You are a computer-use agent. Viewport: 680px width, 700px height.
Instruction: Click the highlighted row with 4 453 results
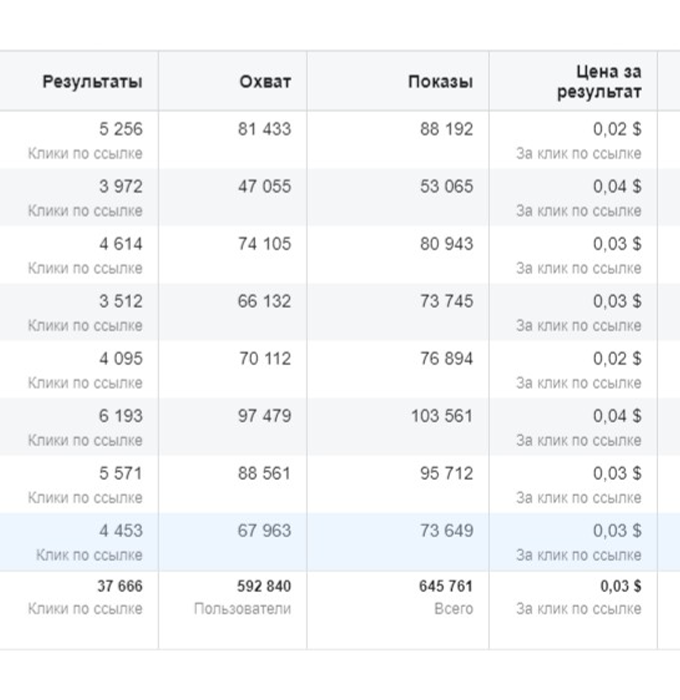pos(340,542)
